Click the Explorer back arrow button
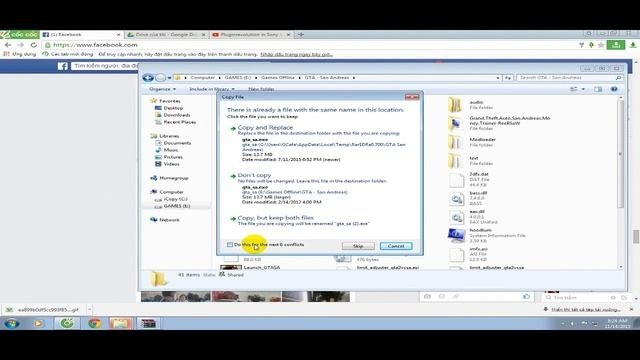 [x=148, y=78]
